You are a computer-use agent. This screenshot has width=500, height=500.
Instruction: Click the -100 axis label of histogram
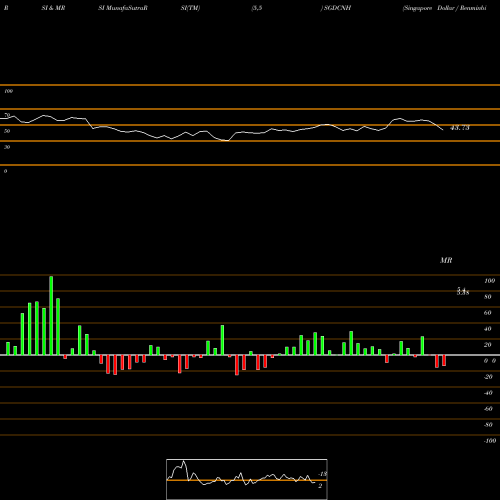pyautogui.click(x=490, y=441)
